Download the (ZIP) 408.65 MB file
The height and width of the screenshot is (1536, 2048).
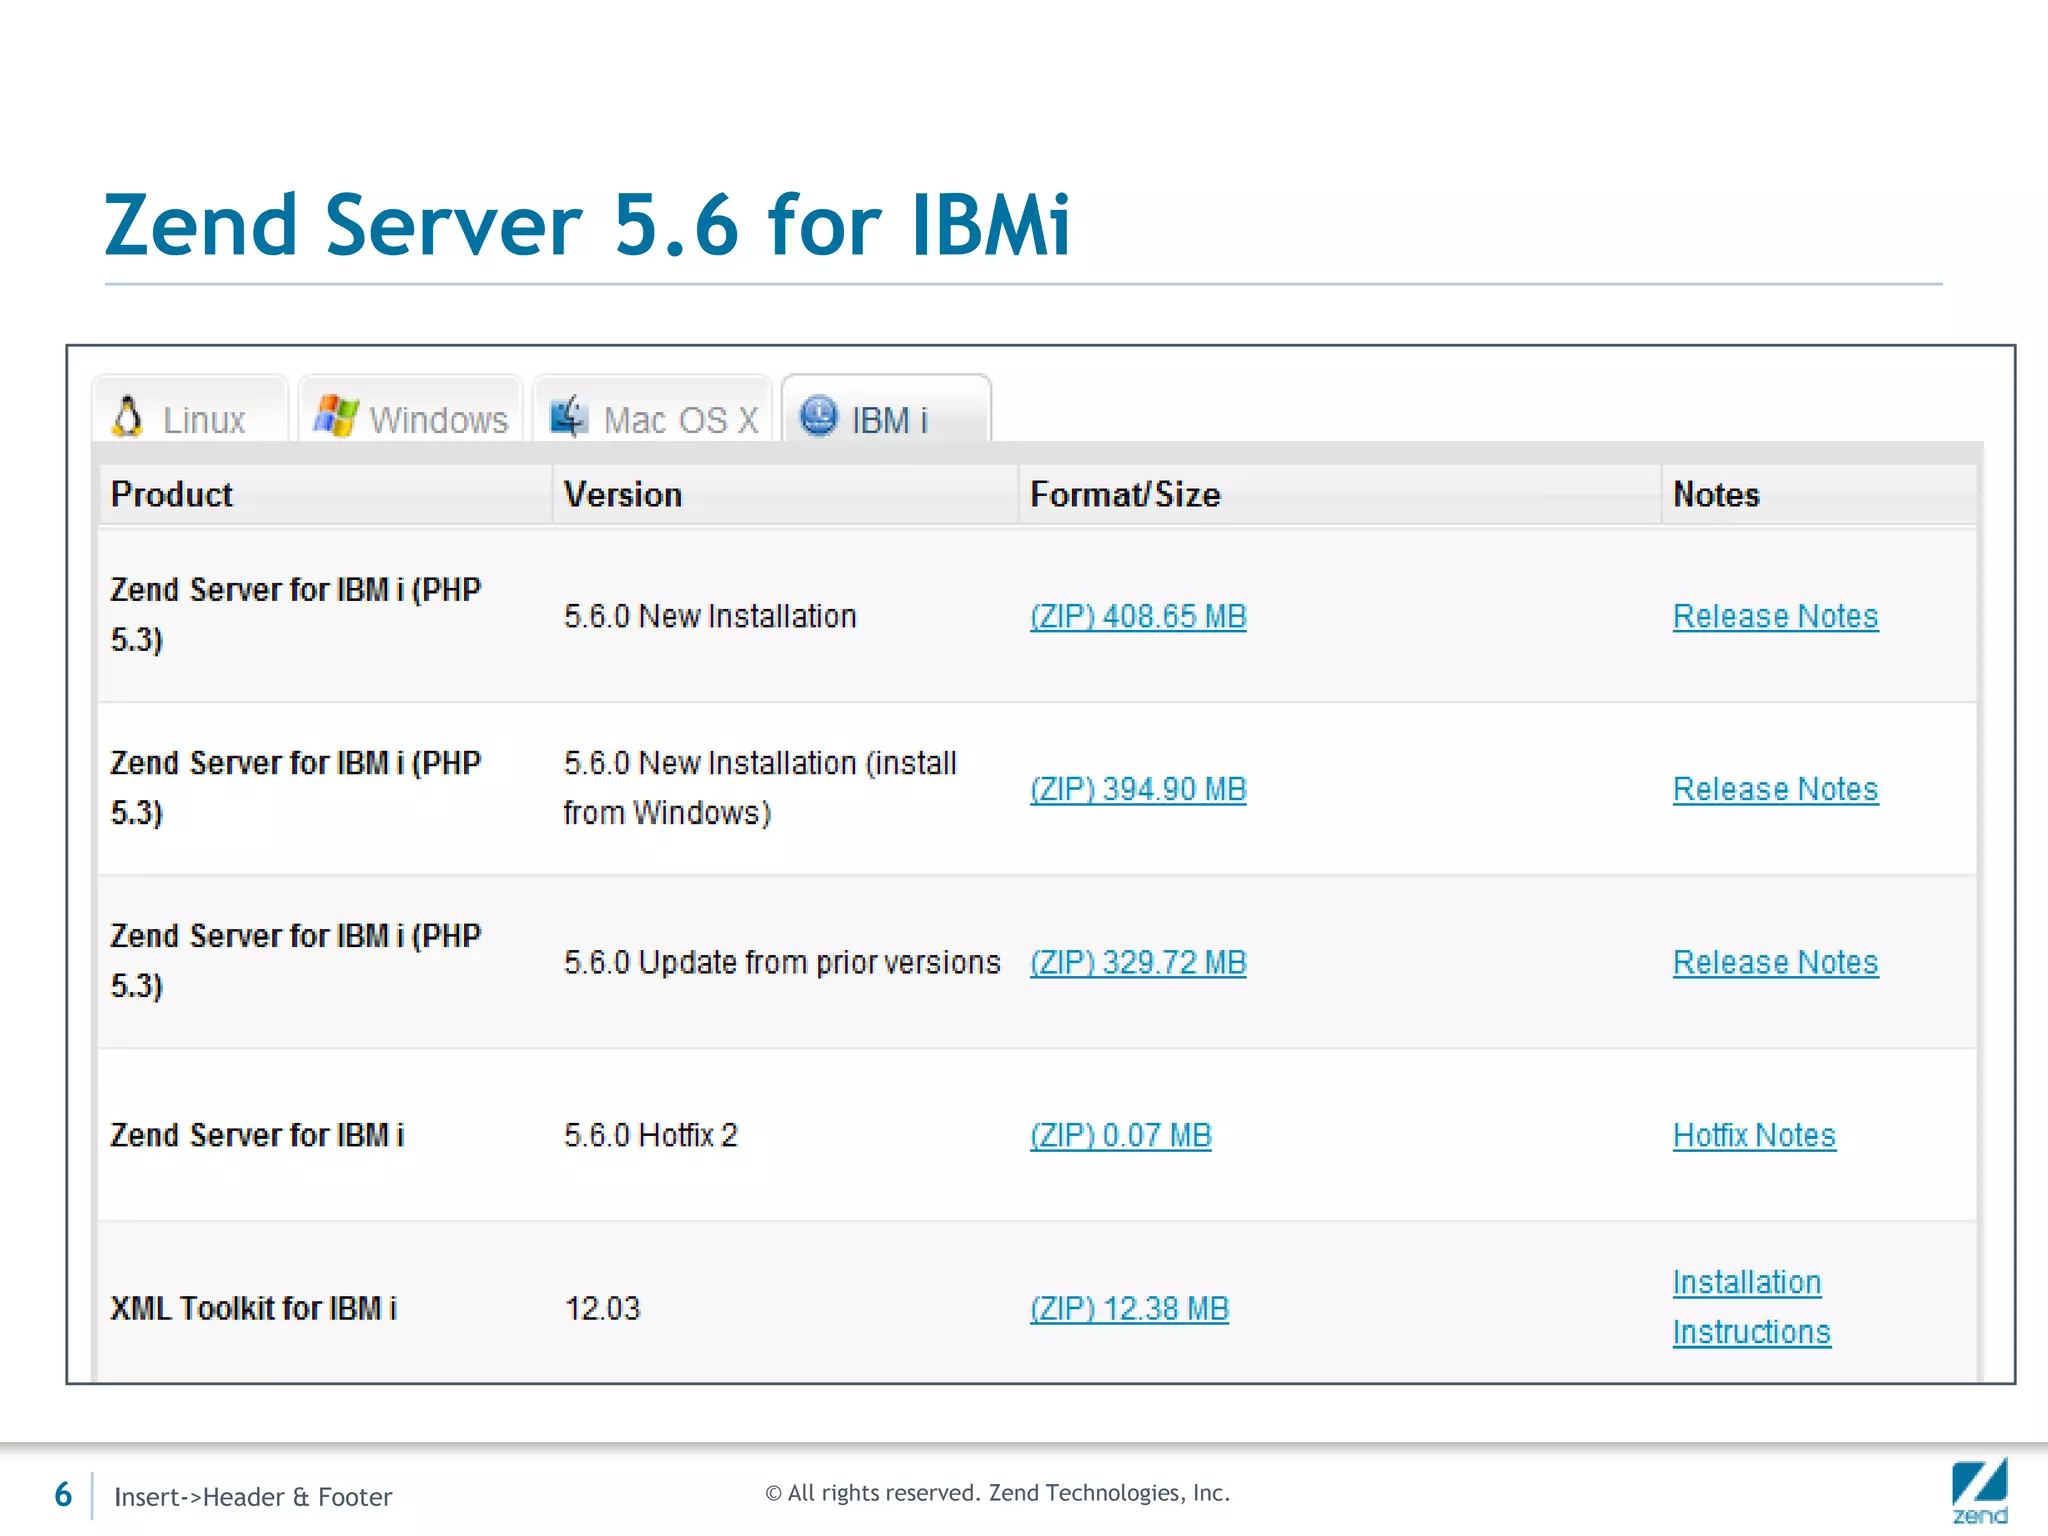coord(1138,616)
